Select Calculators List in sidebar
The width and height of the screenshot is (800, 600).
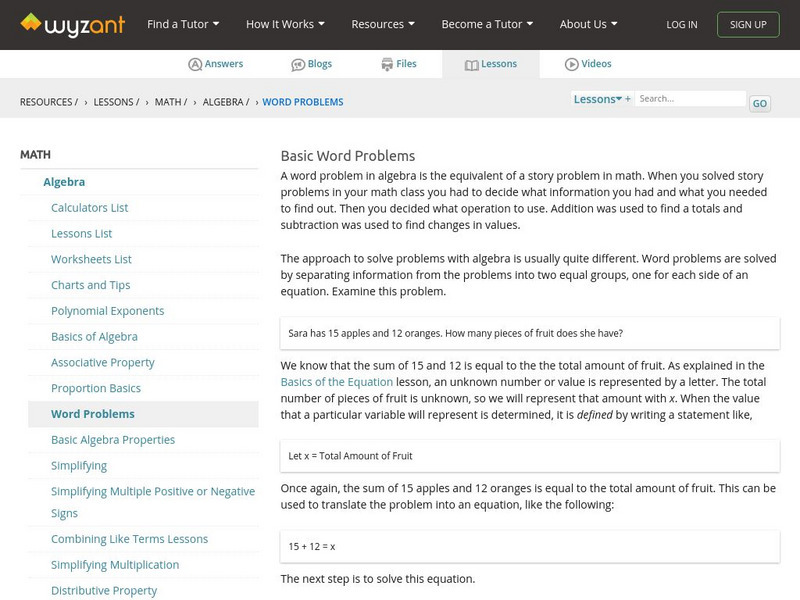tap(90, 208)
